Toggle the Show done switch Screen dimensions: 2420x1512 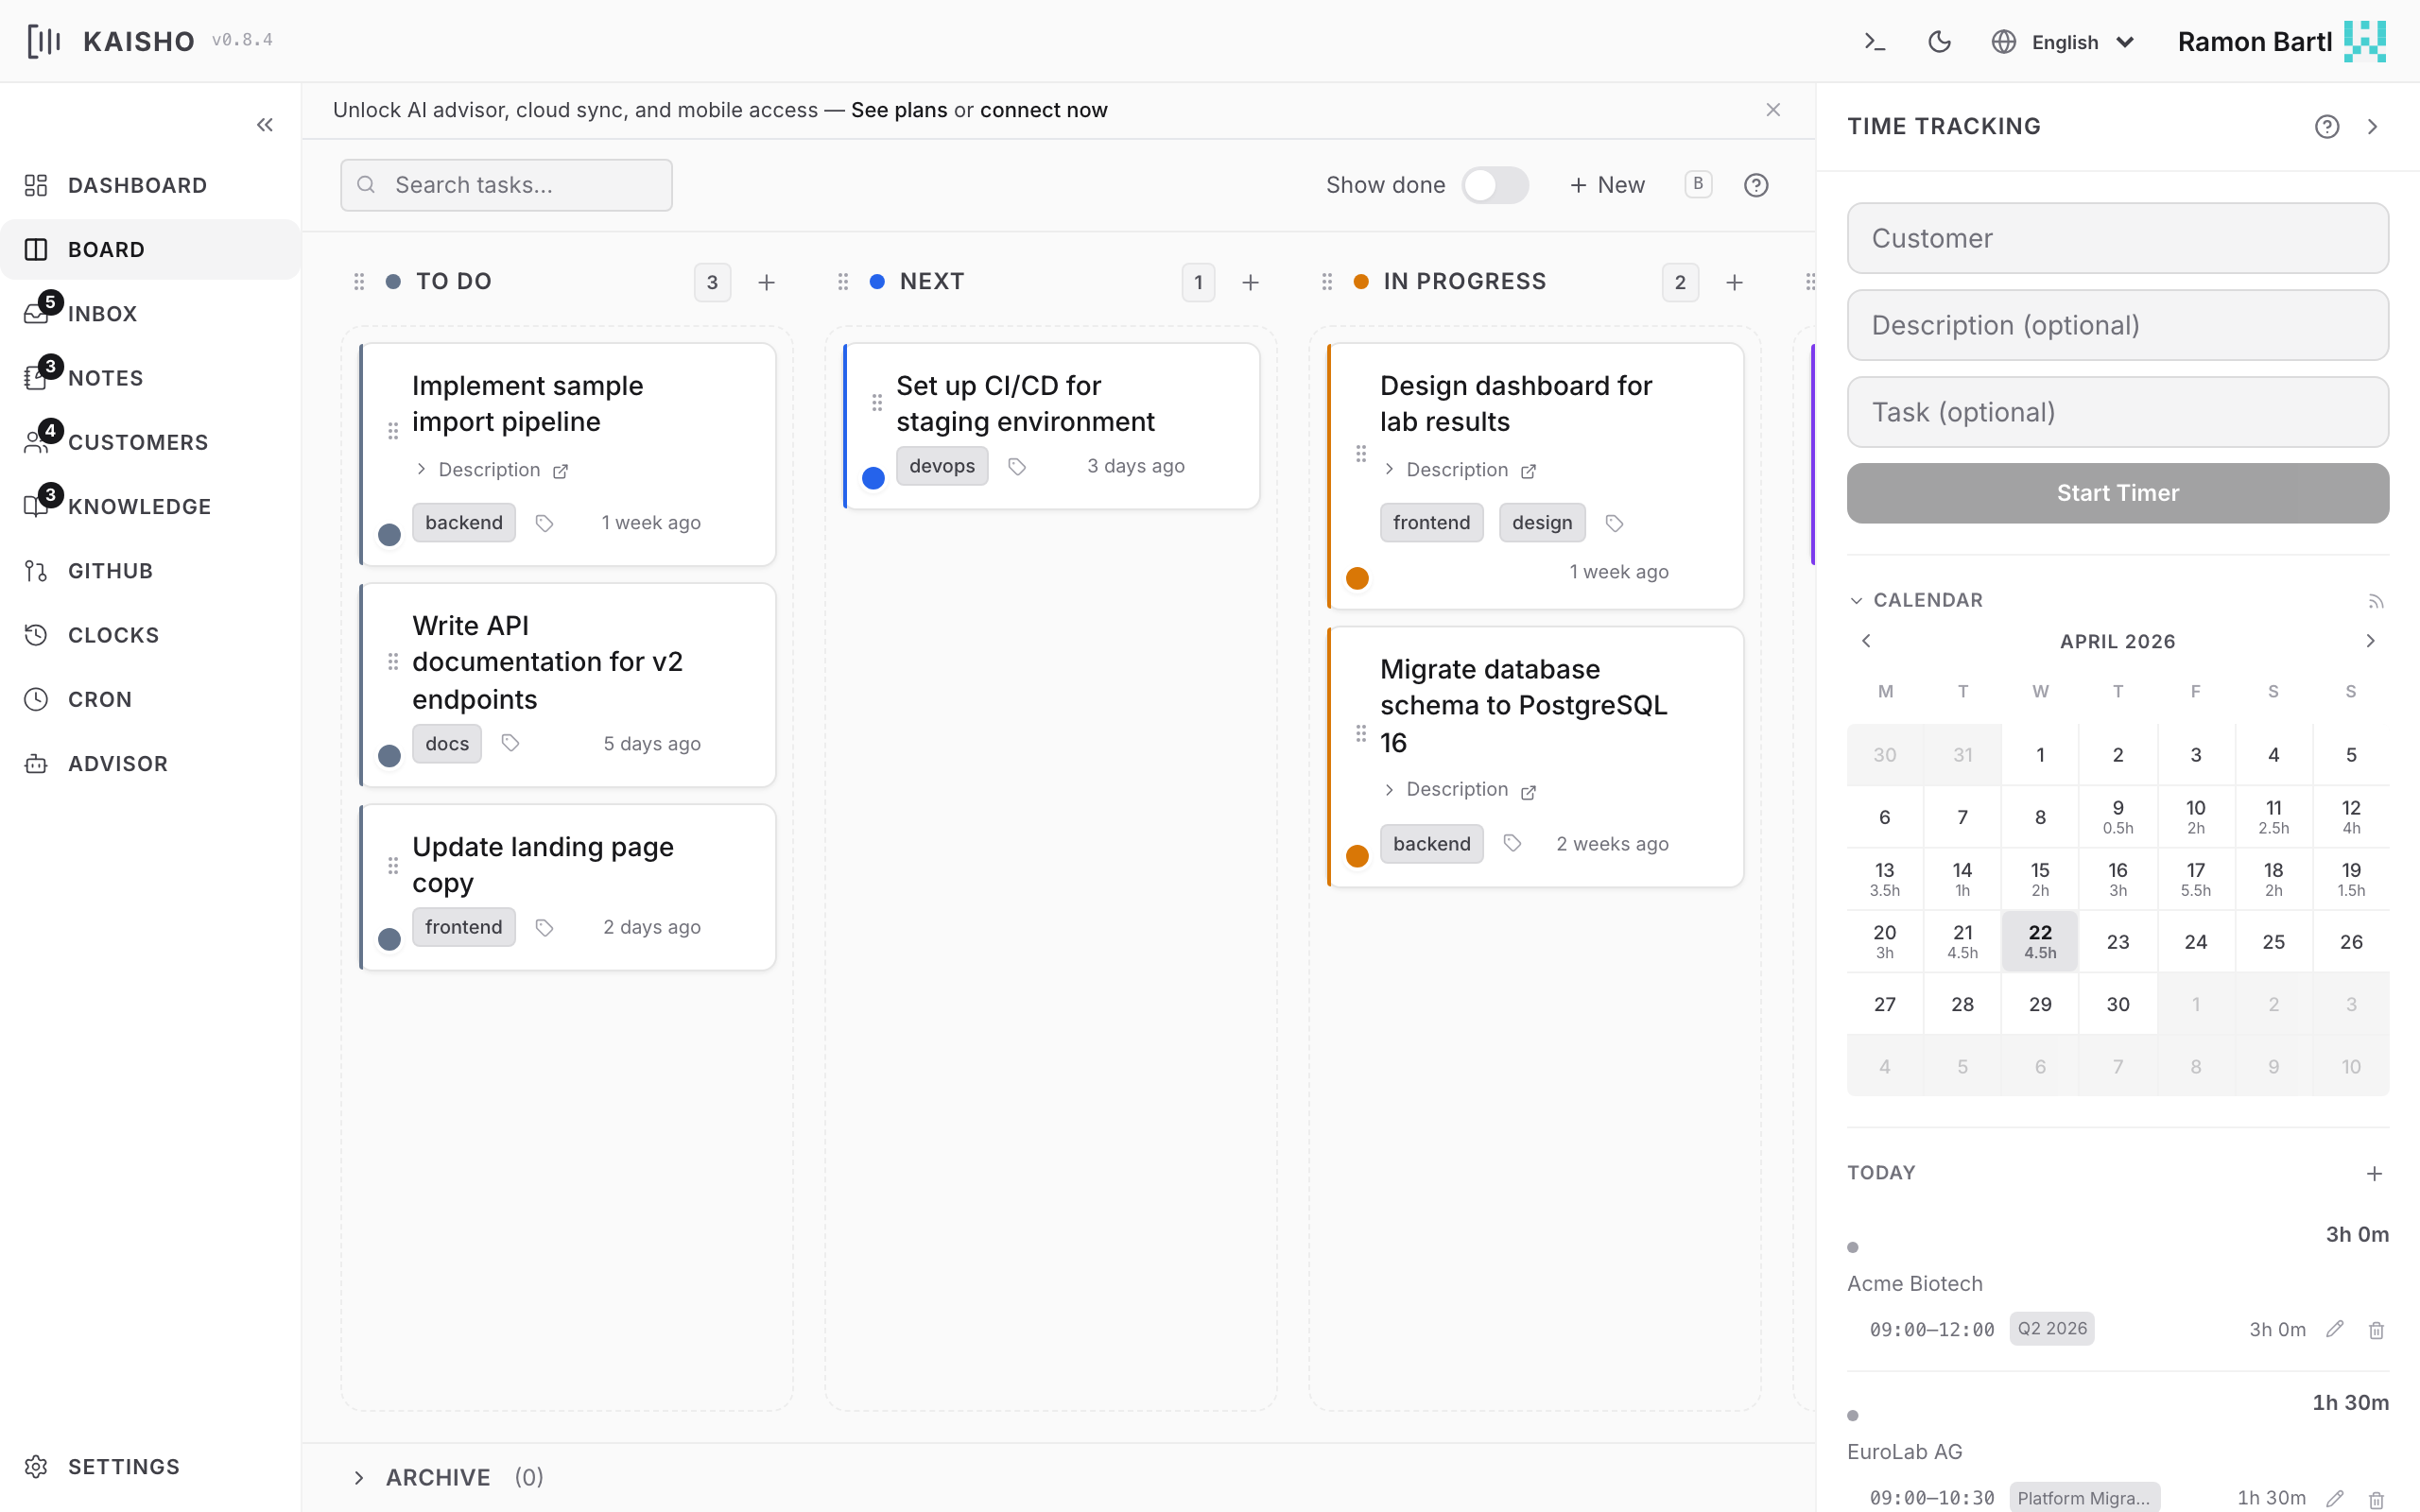point(1494,185)
